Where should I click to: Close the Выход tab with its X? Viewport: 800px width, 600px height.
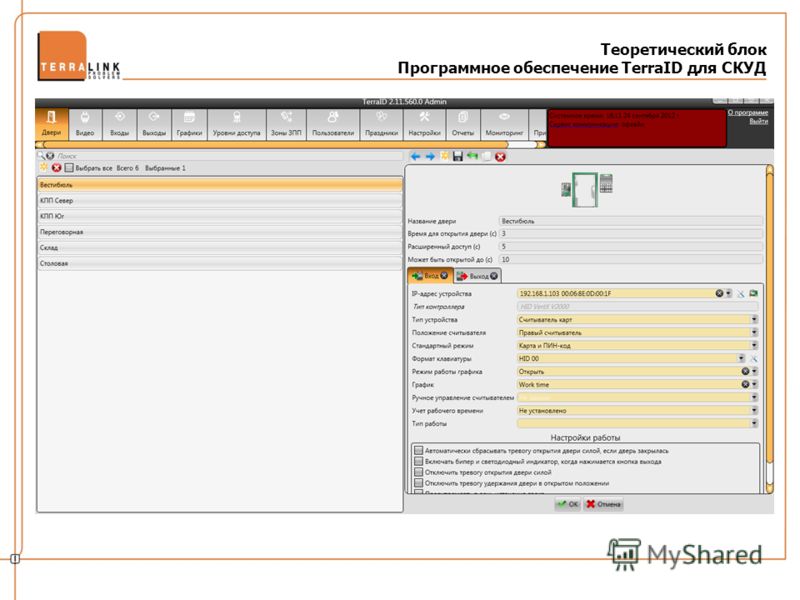click(x=493, y=276)
